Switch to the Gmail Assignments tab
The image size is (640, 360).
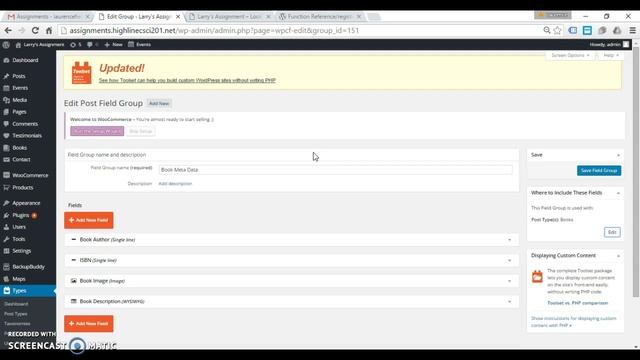point(49,17)
